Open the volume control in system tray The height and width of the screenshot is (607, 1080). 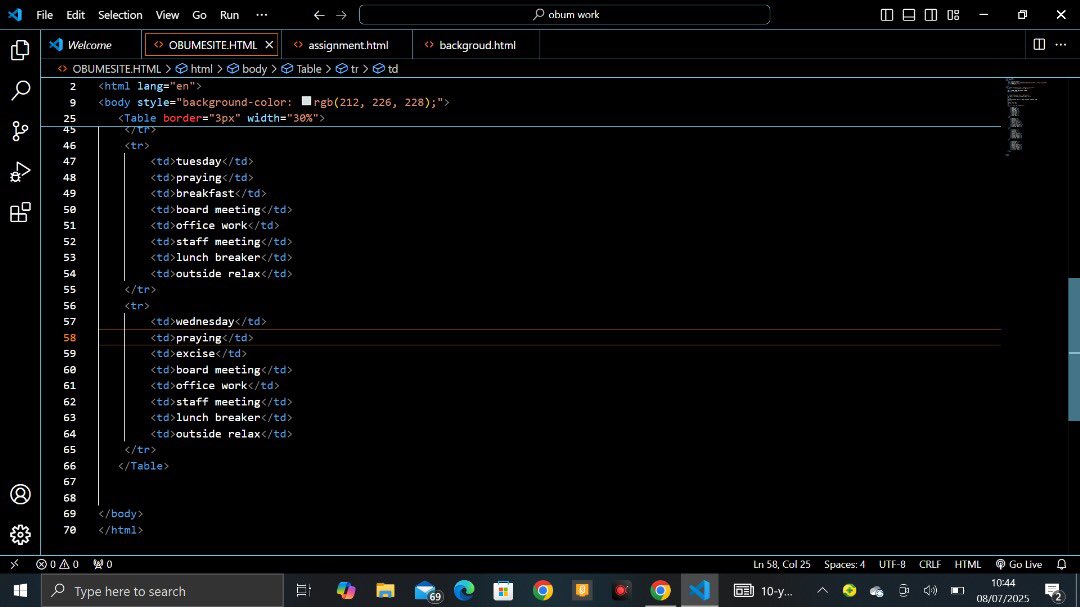tap(930, 591)
